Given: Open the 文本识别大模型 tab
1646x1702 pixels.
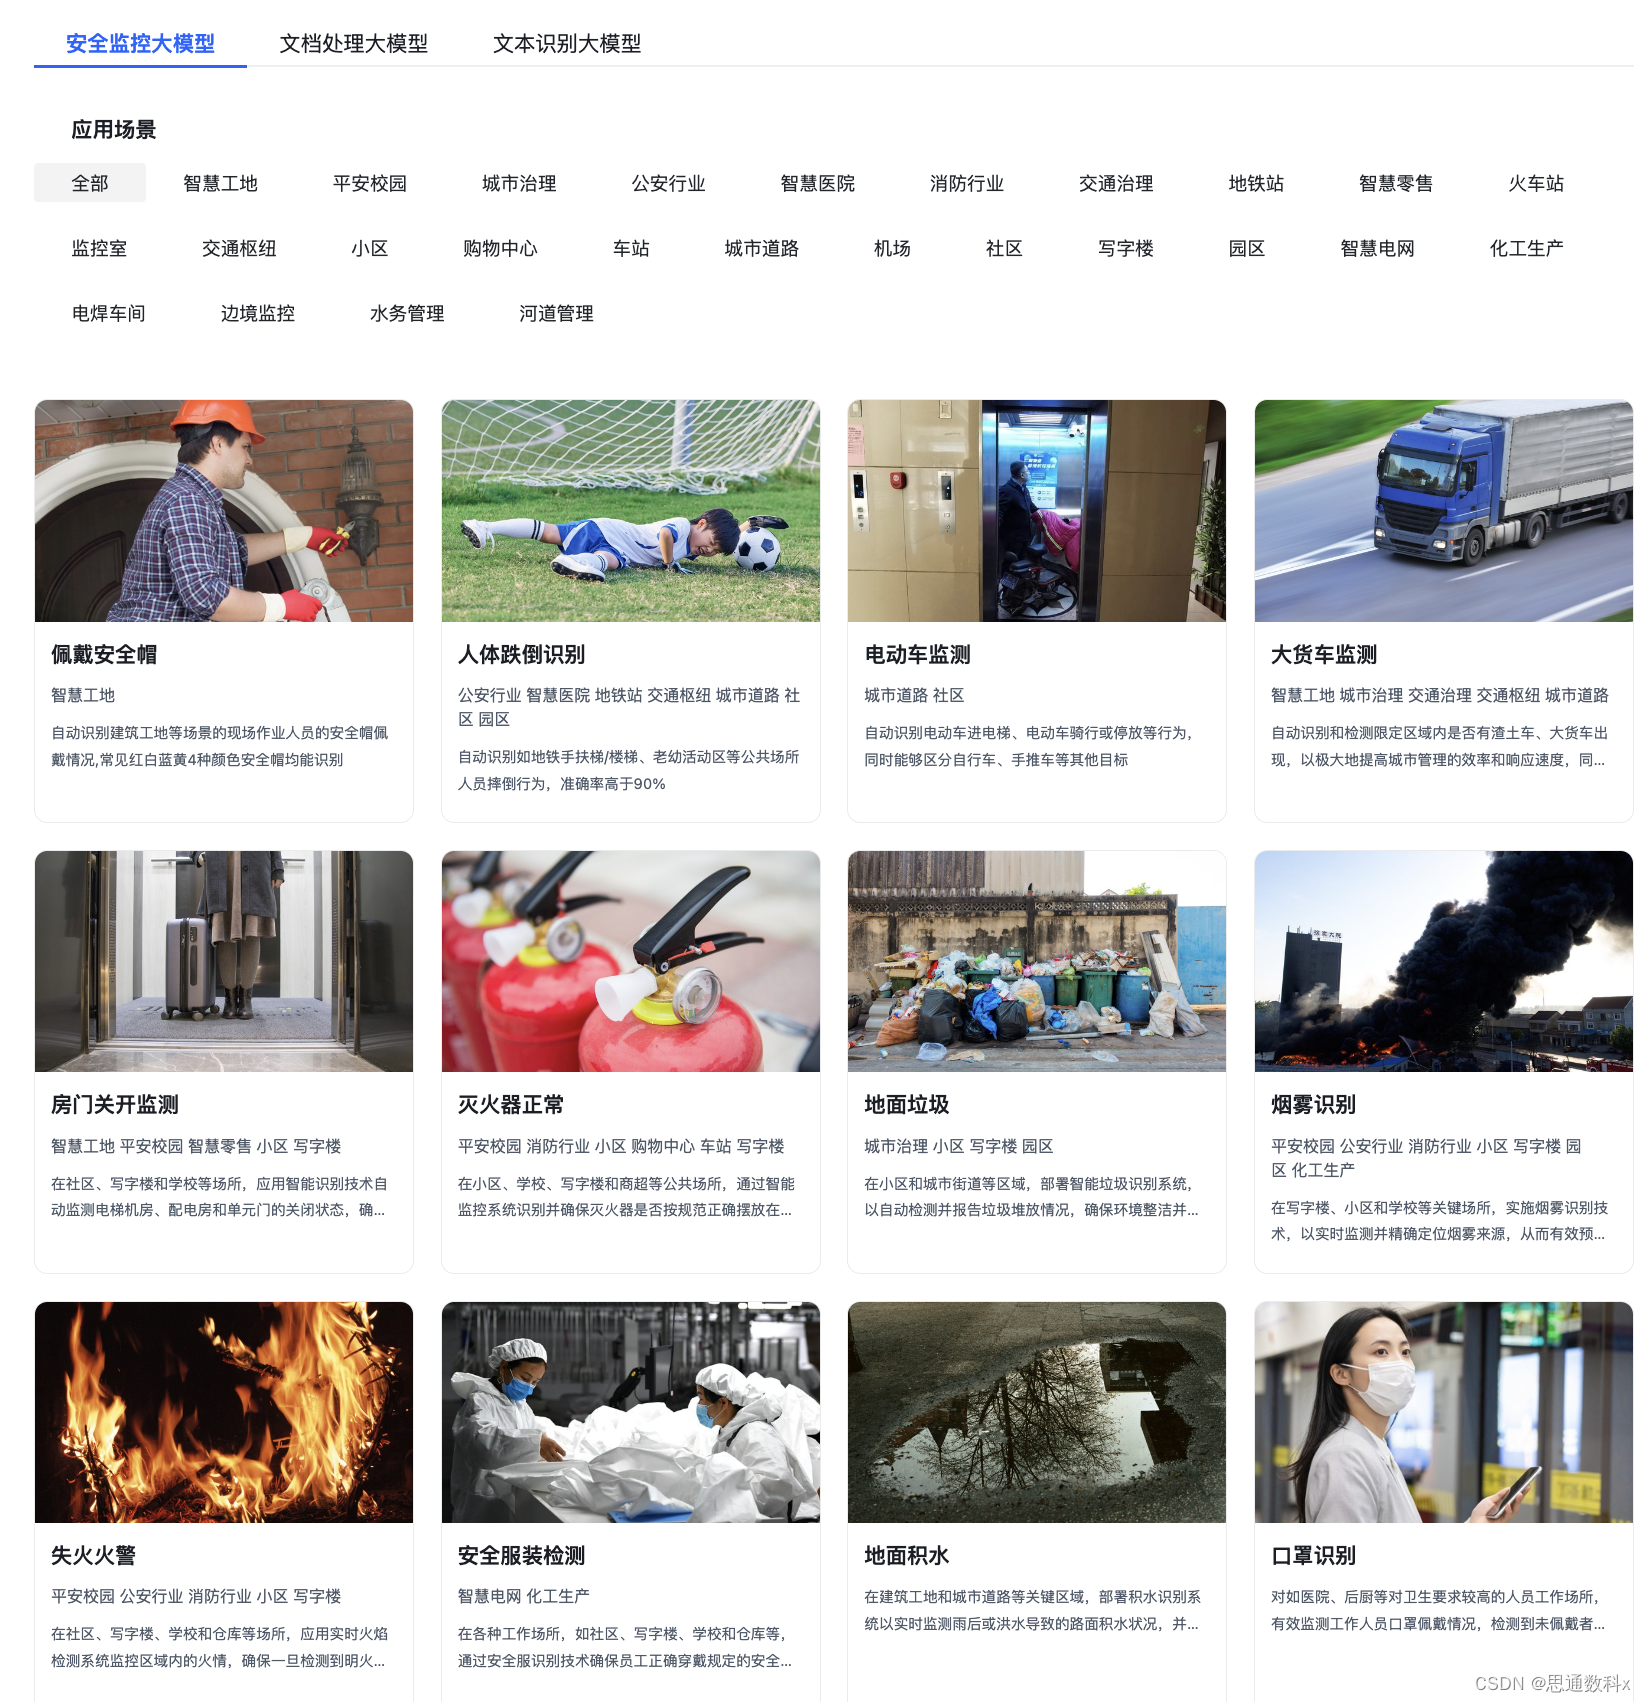Looking at the screenshot, I should (567, 43).
